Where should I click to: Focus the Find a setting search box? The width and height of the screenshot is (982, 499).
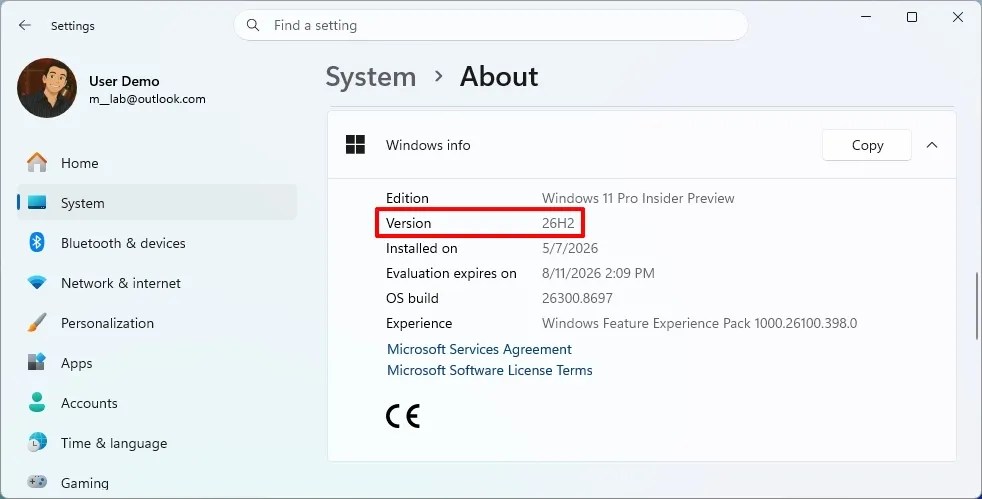click(491, 26)
